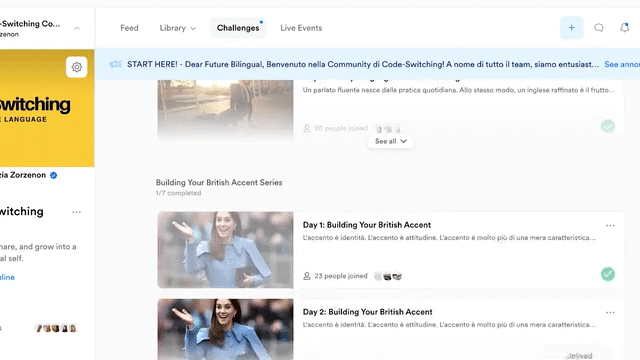
Task: Click the yellow Switching community banner
Action: click(47, 108)
